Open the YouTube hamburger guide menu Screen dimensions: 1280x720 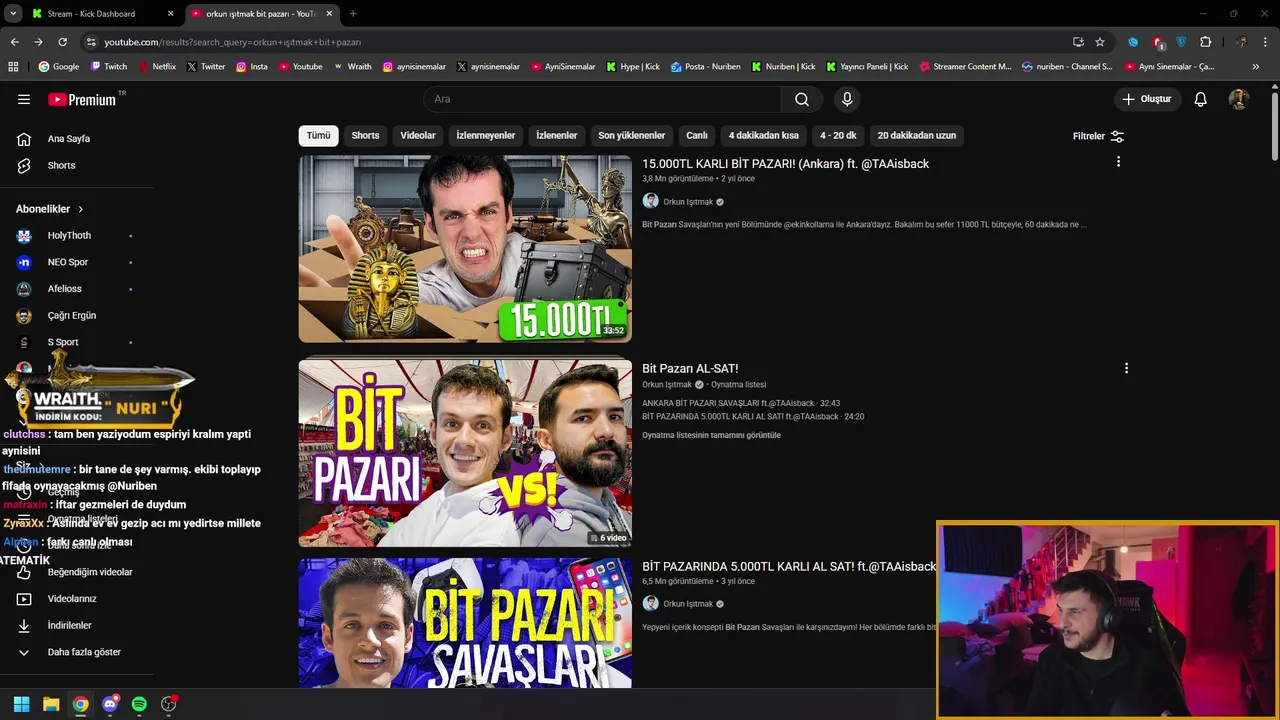pos(24,99)
